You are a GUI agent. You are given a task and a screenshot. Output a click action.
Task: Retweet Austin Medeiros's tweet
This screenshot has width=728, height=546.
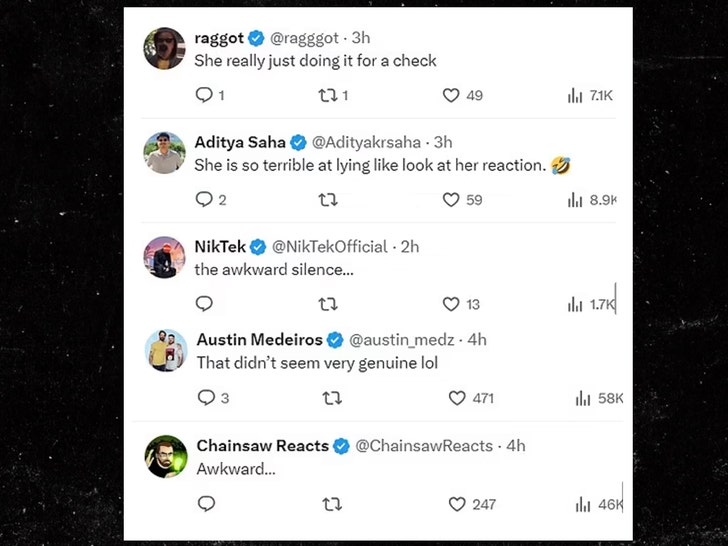click(x=332, y=397)
